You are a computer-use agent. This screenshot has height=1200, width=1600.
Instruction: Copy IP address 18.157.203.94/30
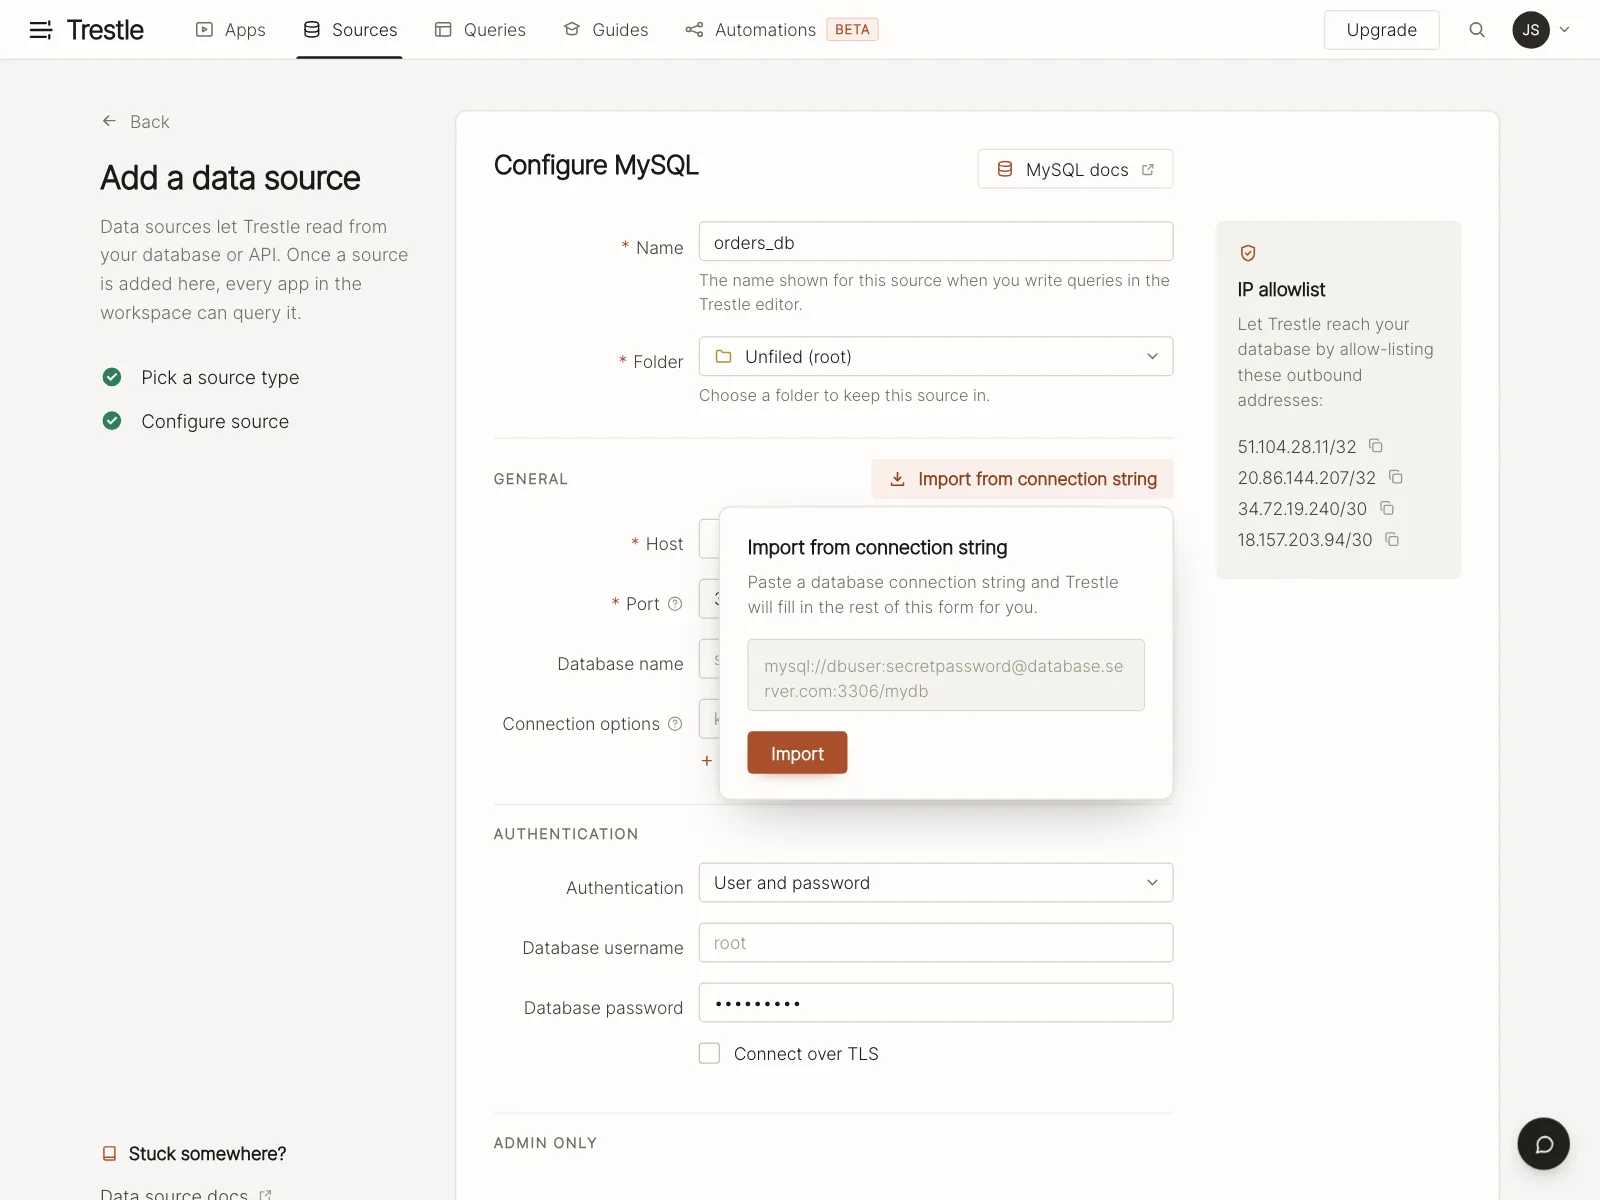coord(1392,539)
